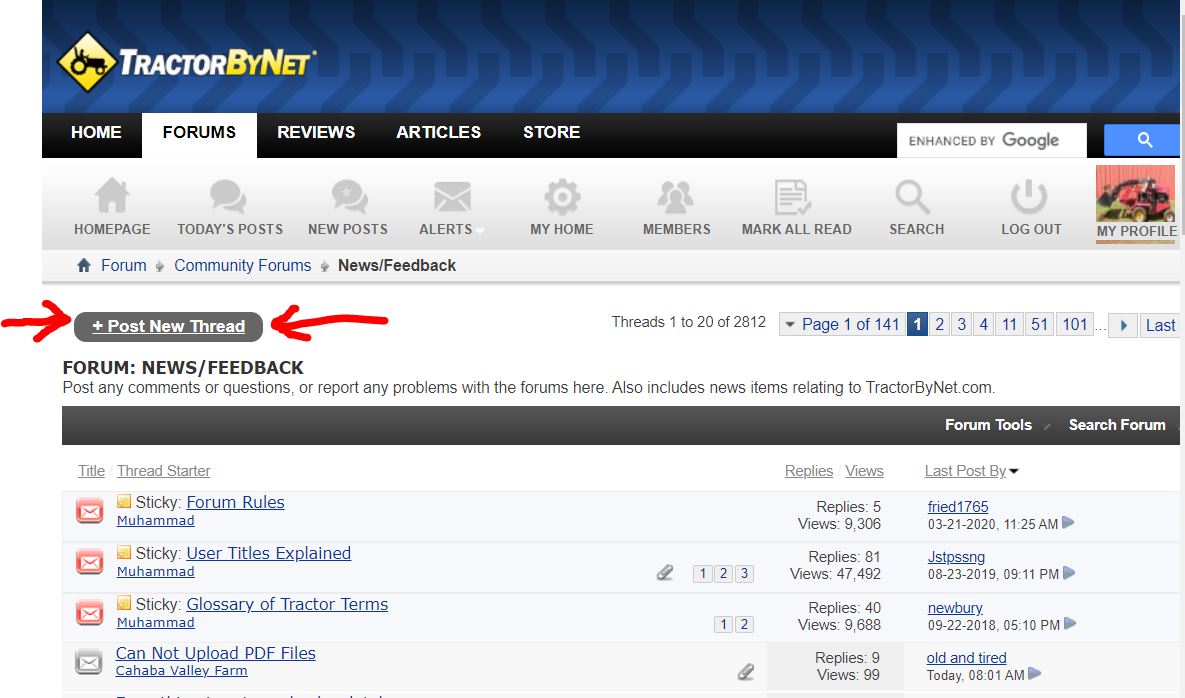The height and width of the screenshot is (698, 1185).
Task: Click the Homepage house icon
Action: tap(111, 198)
